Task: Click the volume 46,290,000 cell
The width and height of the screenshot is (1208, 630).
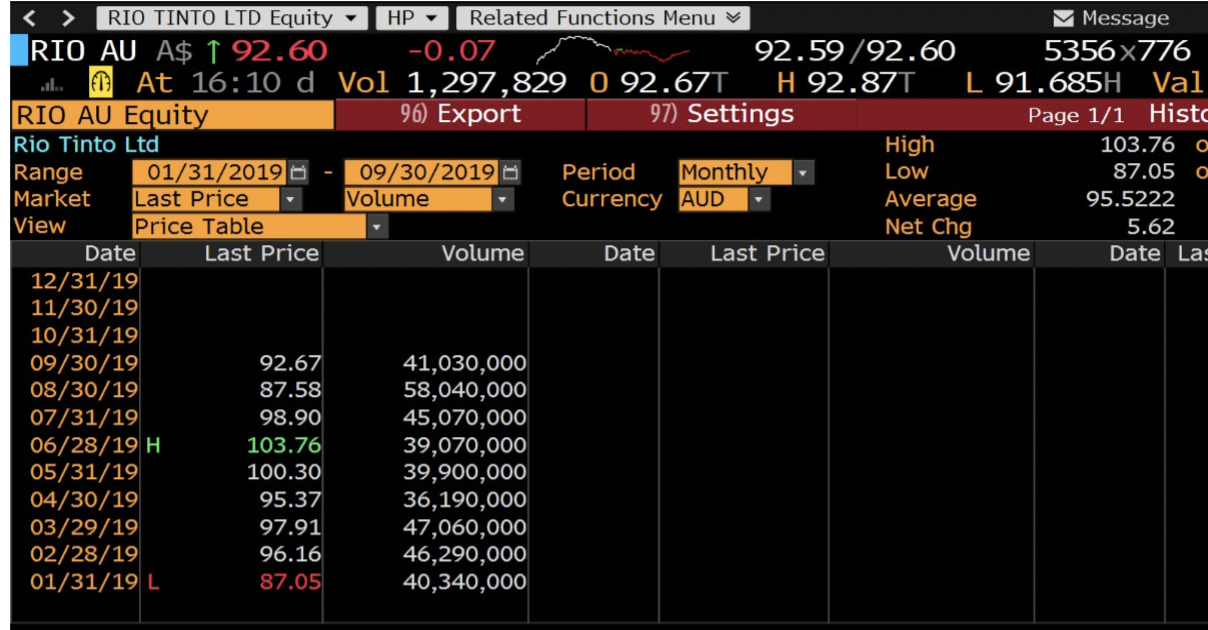Action: [465, 554]
